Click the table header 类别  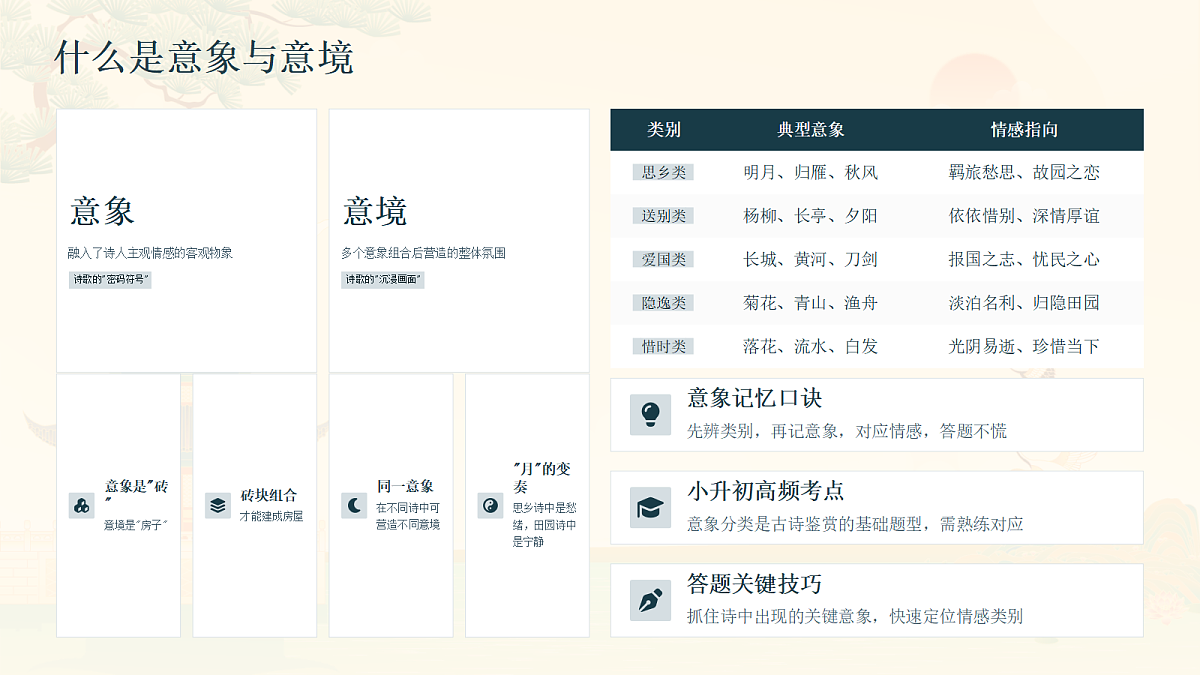pyautogui.click(x=664, y=130)
